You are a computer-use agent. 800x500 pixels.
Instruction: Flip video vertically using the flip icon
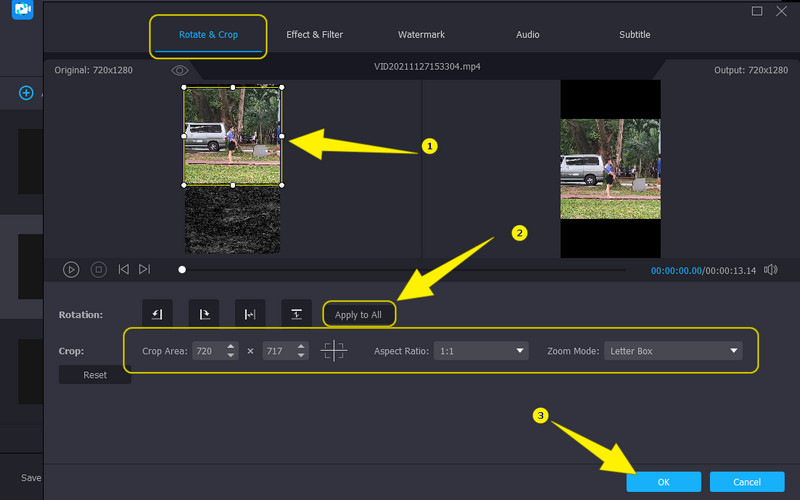(x=297, y=314)
